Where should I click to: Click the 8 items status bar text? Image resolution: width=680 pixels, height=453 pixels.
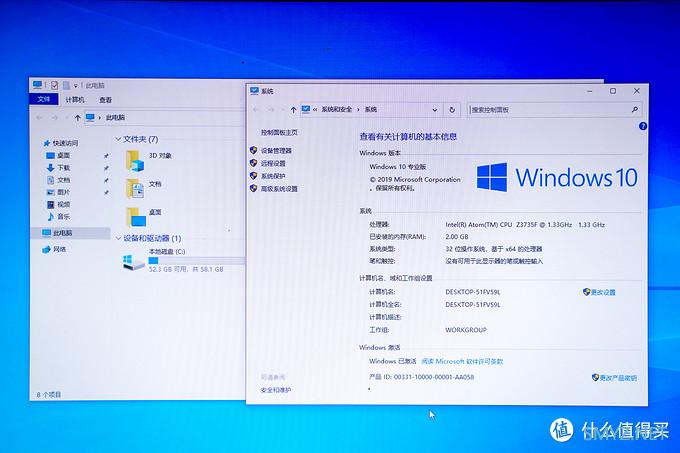[x=49, y=394]
